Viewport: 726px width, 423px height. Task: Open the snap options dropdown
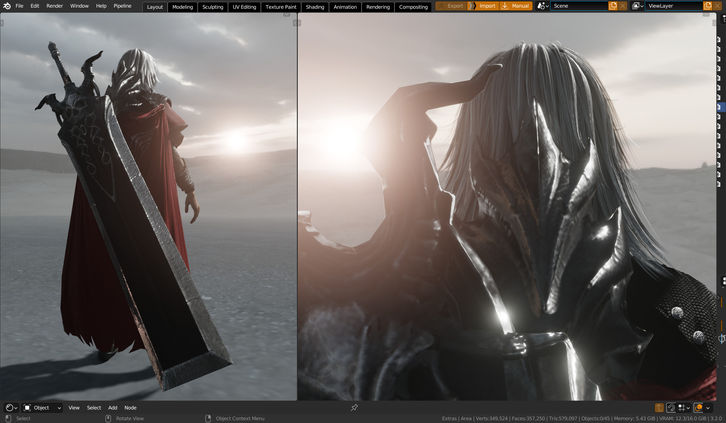684,408
